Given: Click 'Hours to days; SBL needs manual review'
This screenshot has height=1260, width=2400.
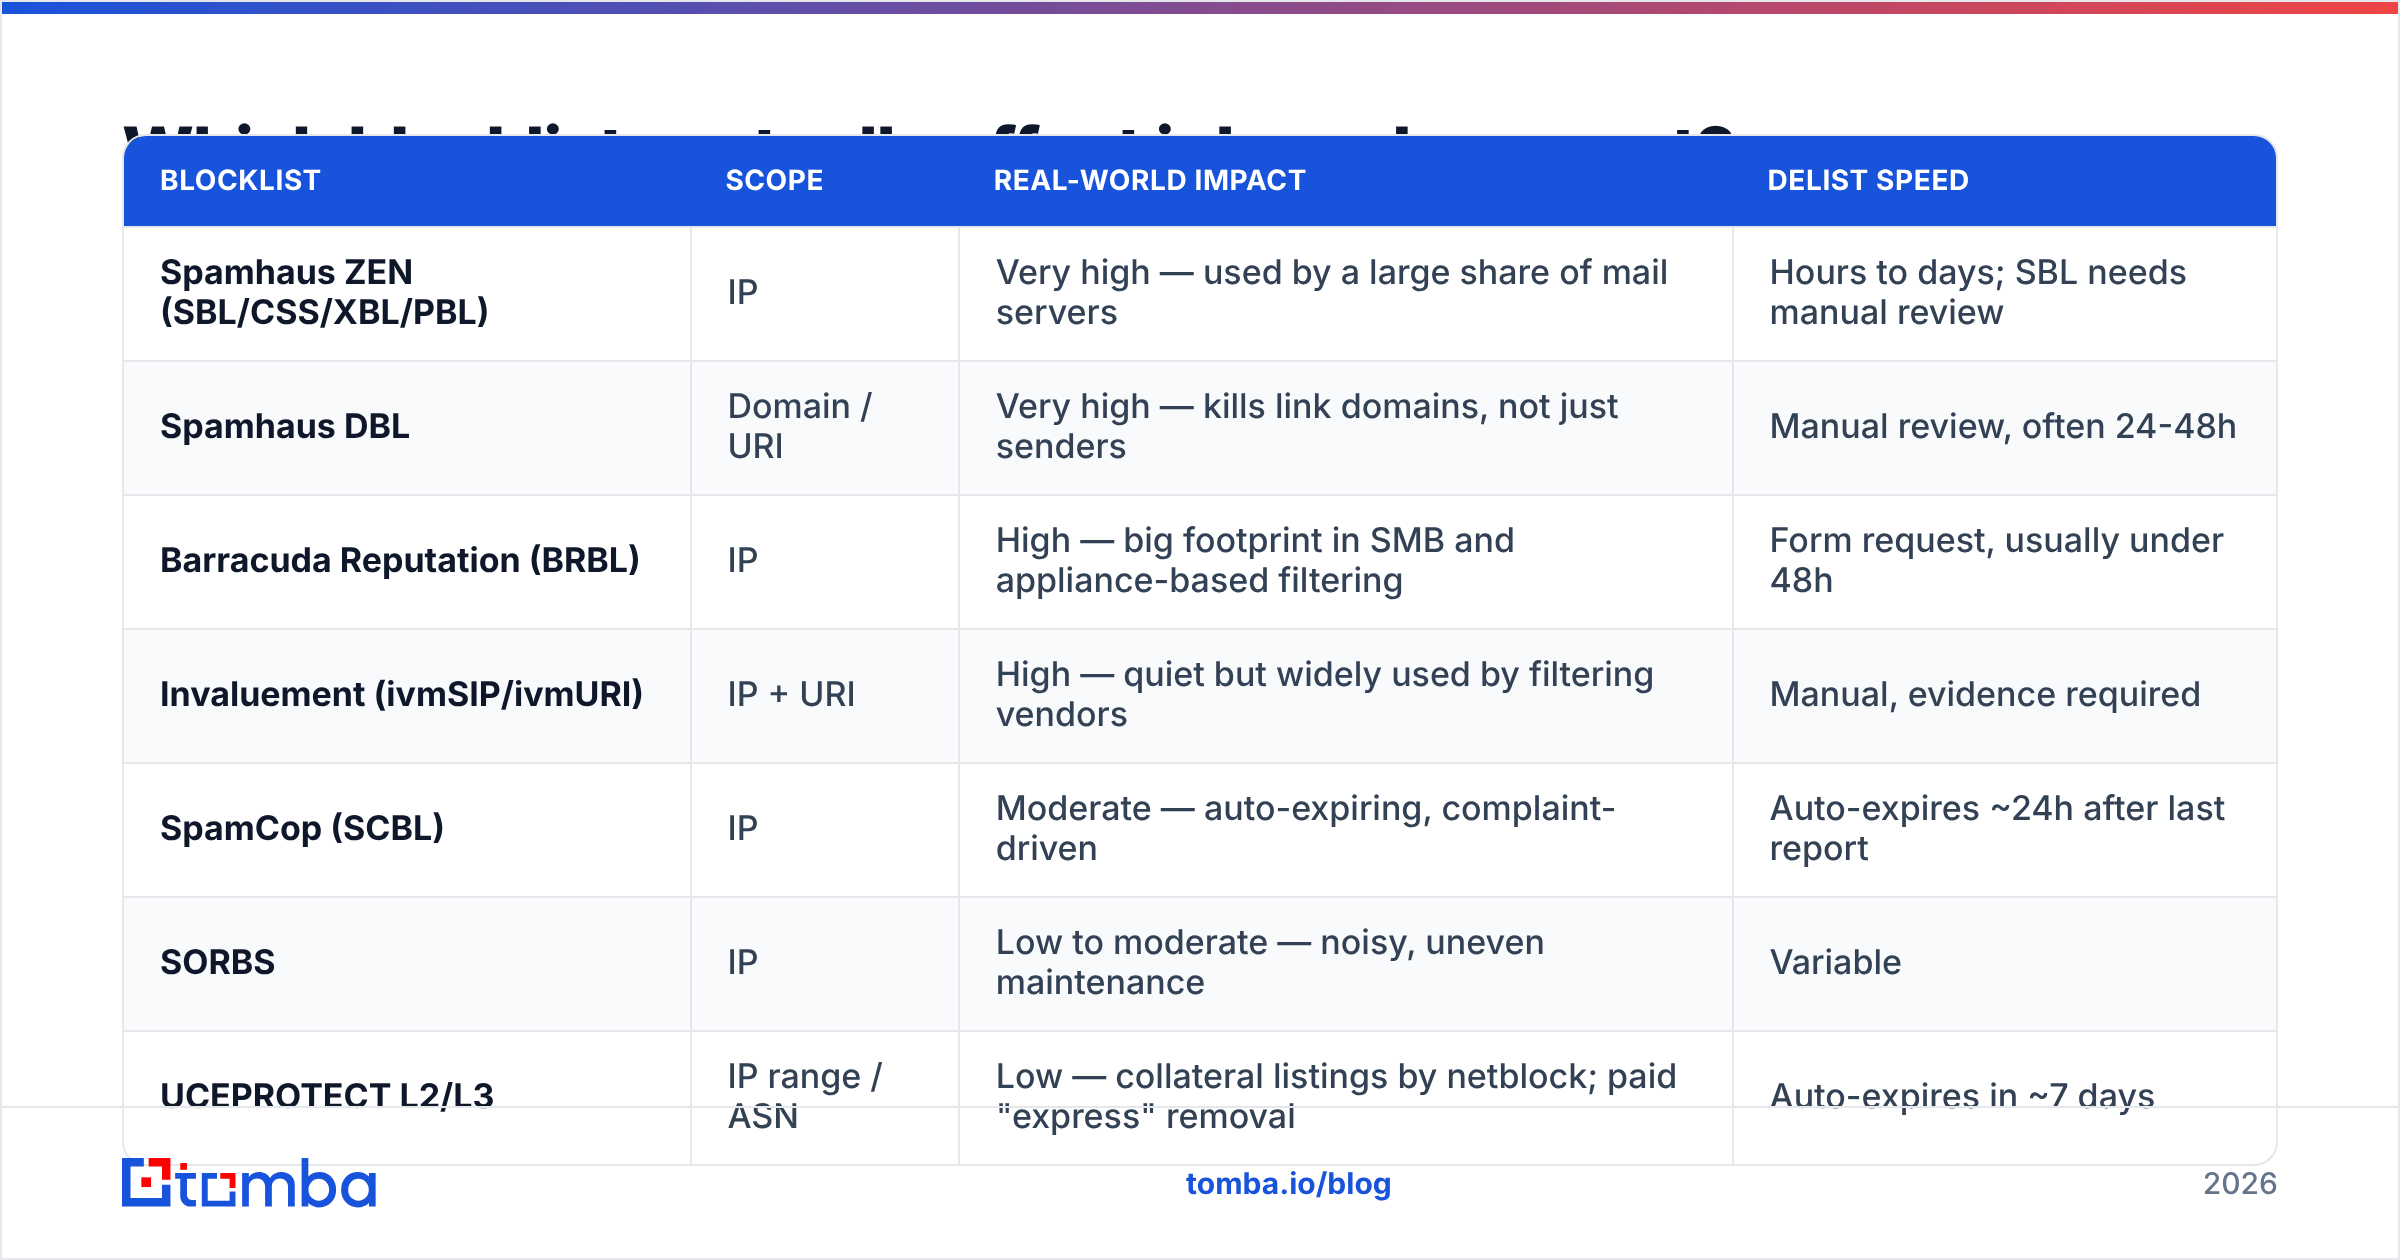Looking at the screenshot, I should 2005,293.
